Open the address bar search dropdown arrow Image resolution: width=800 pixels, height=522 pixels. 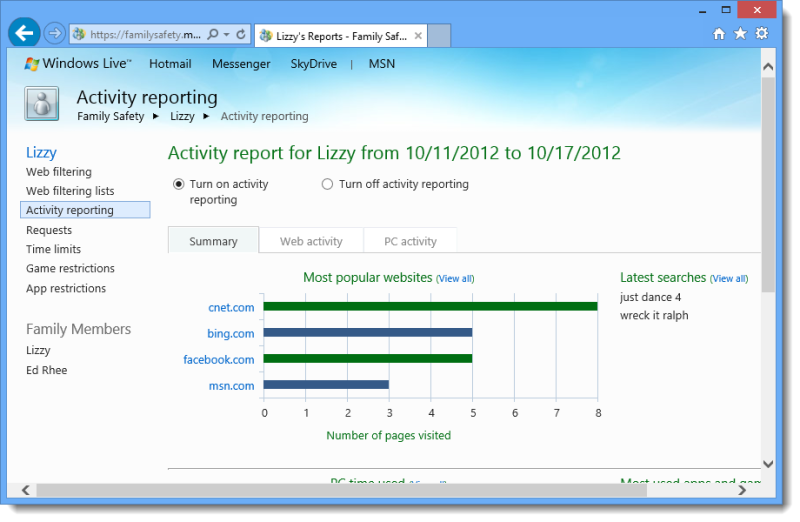[x=227, y=34]
